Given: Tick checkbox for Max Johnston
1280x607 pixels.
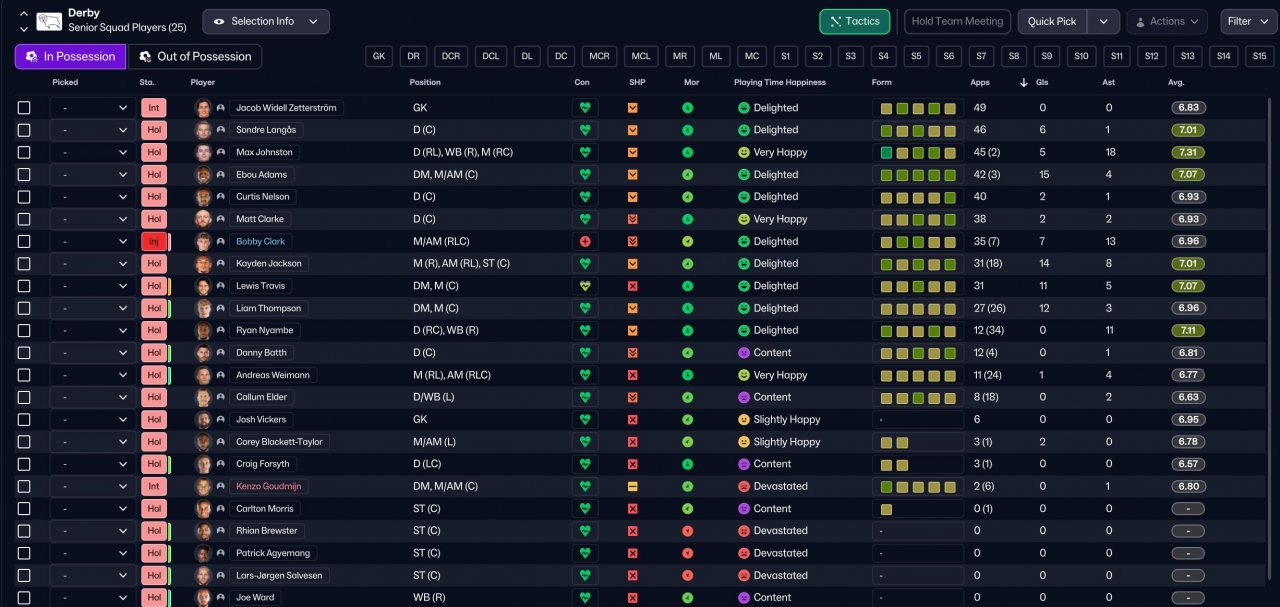Looking at the screenshot, I should (24, 152).
